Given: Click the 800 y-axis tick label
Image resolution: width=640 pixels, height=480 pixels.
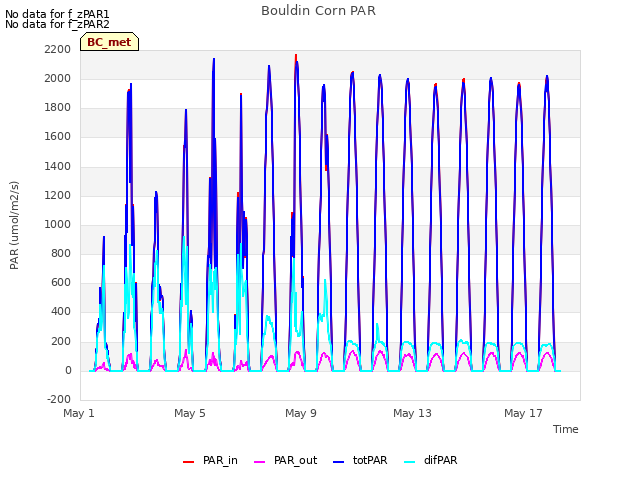Looking at the screenshot, I should point(61,253).
